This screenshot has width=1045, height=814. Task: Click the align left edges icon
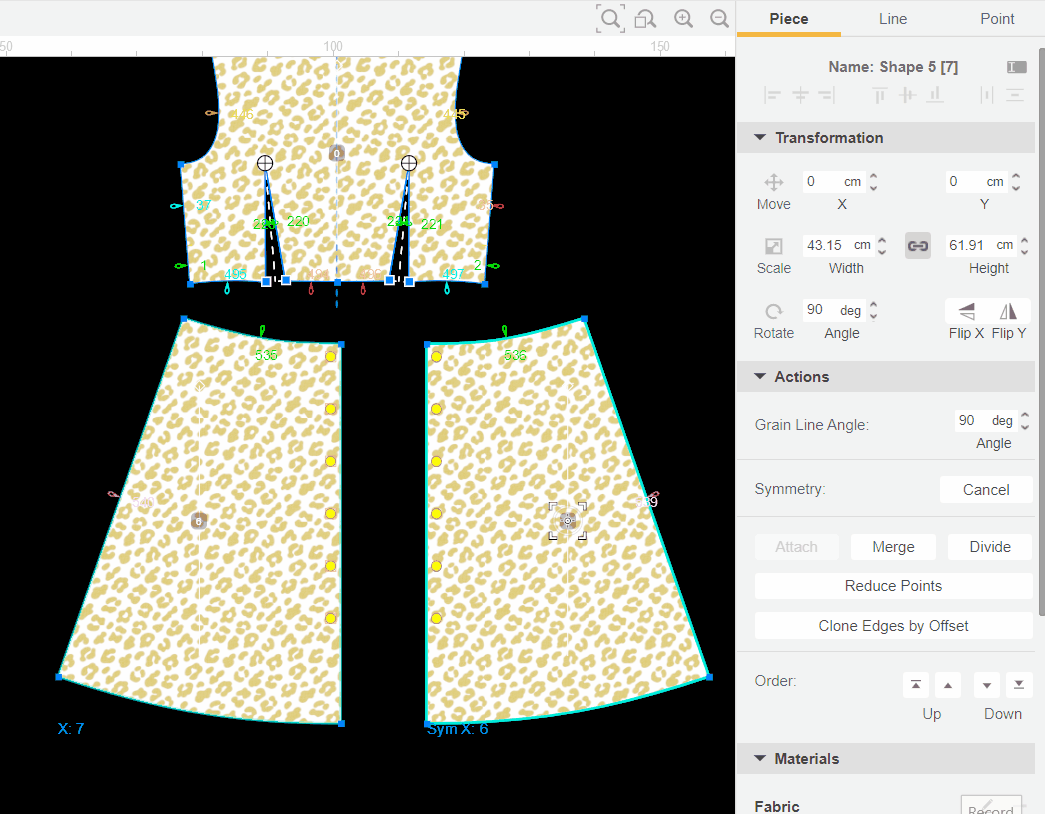772,95
